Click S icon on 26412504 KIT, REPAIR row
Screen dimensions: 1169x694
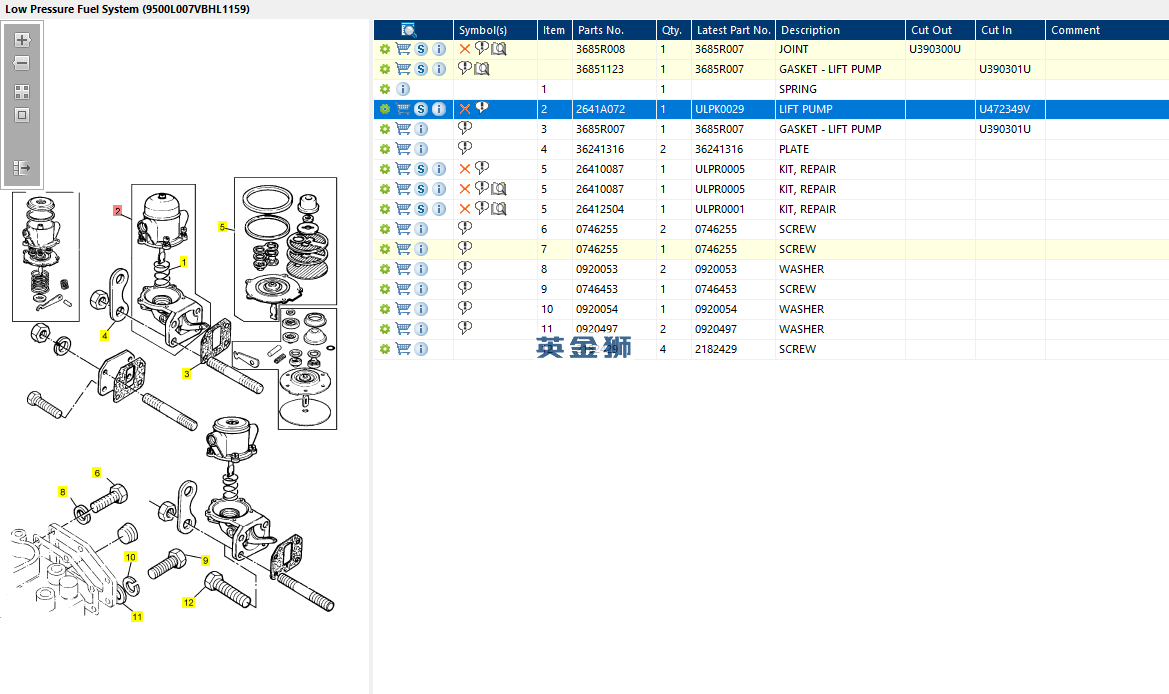[421, 209]
